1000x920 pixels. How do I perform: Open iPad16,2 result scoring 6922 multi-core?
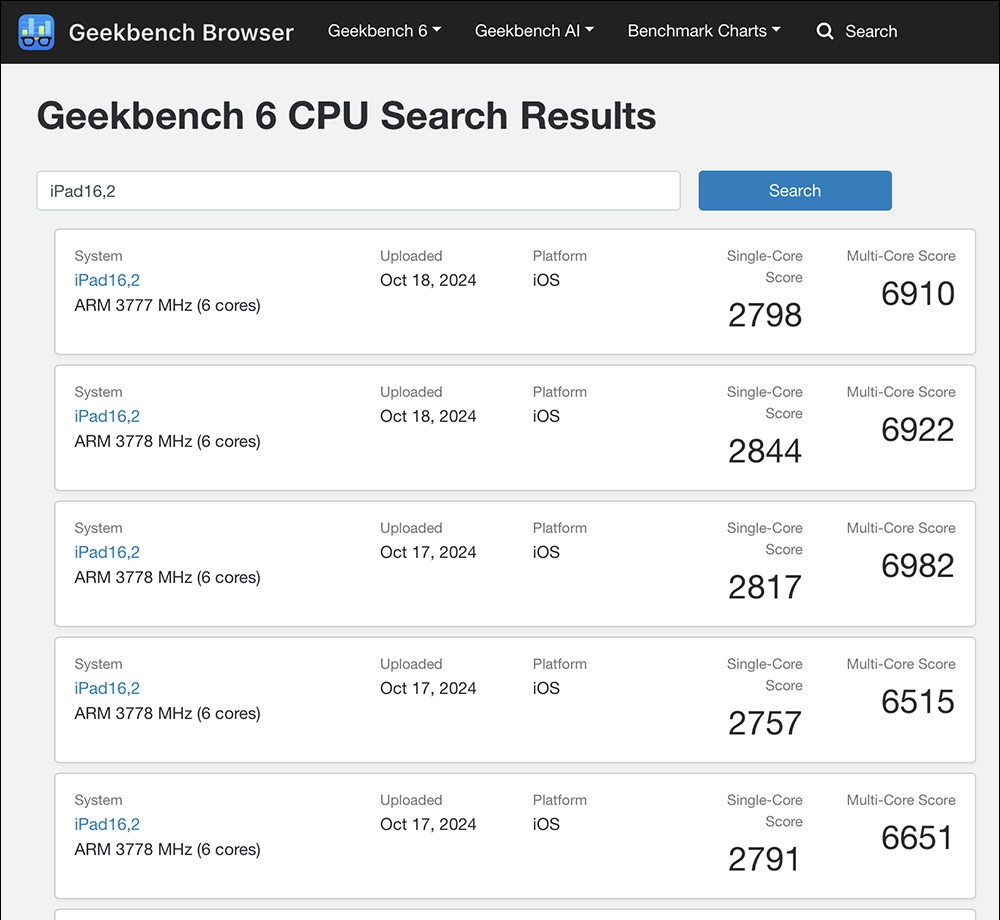107,416
